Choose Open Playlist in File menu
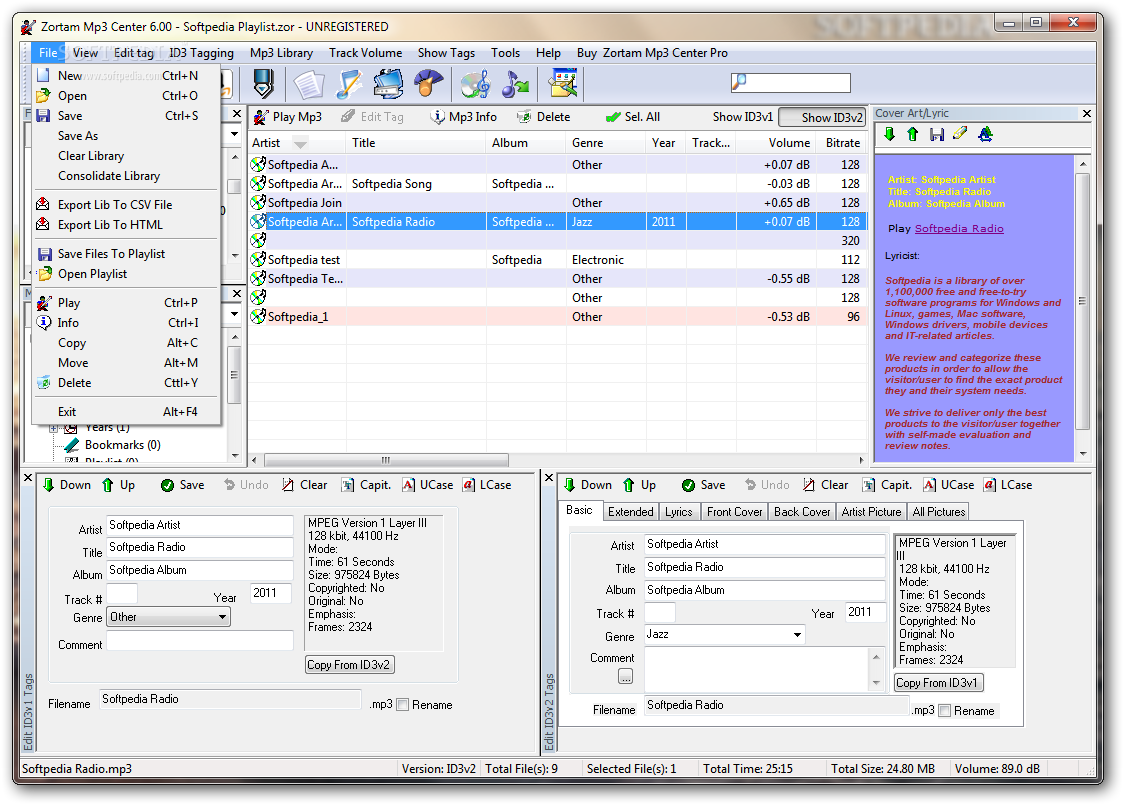 coord(92,274)
